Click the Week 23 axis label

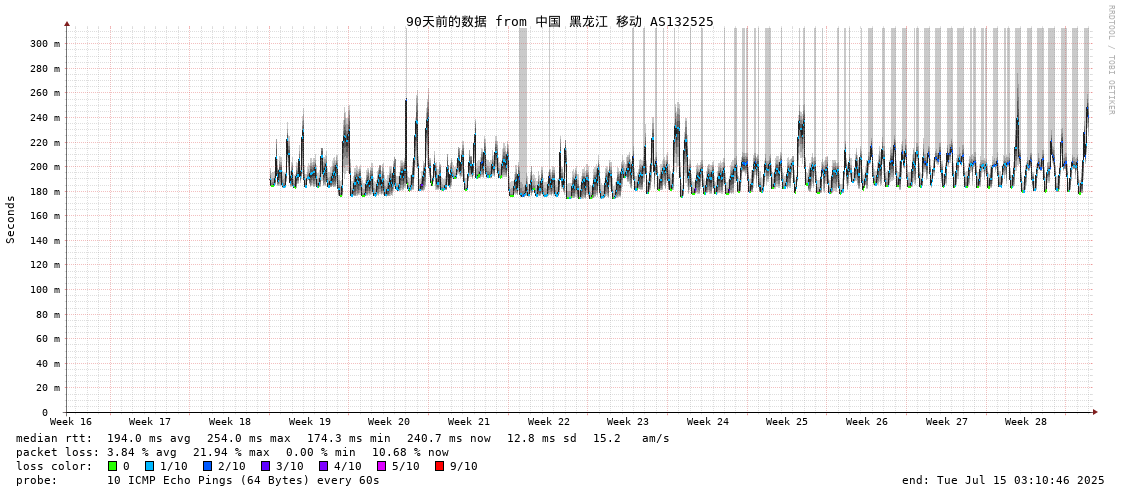coord(628,422)
